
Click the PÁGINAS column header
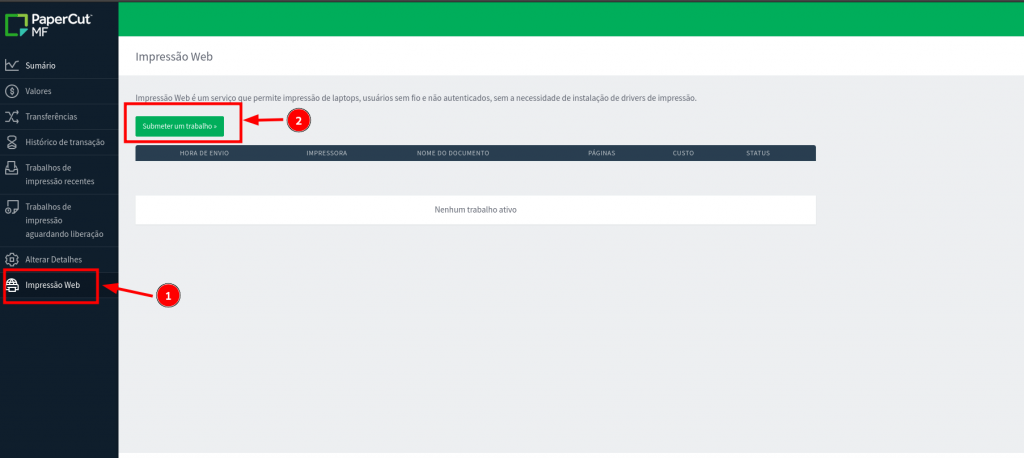point(601,153)
